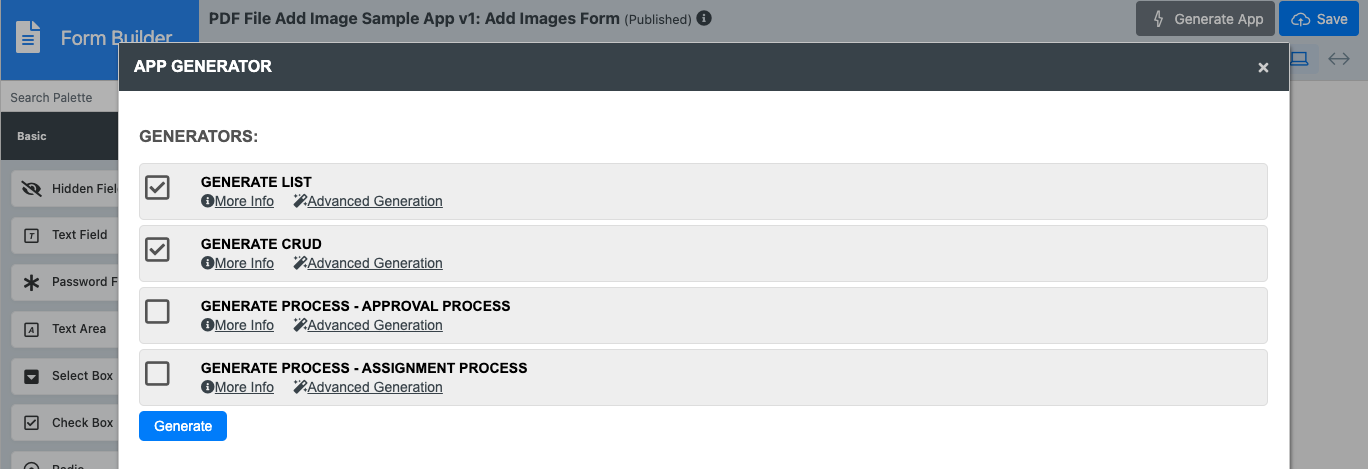The height and width of the screenshot is (469, 1368).
Task: Select the Password Field asterisk icon
Action: coord(31,282)
